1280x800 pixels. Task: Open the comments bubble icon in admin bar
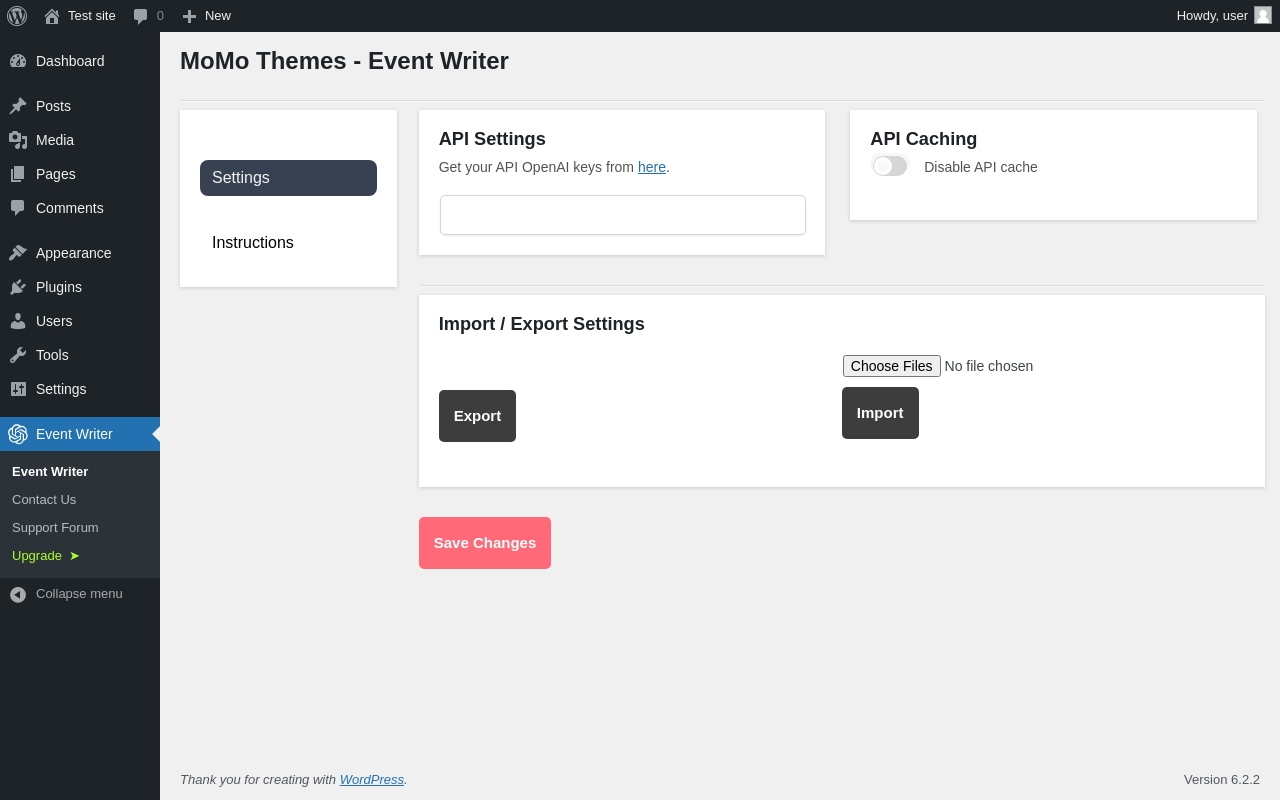[x=141, y=16]
